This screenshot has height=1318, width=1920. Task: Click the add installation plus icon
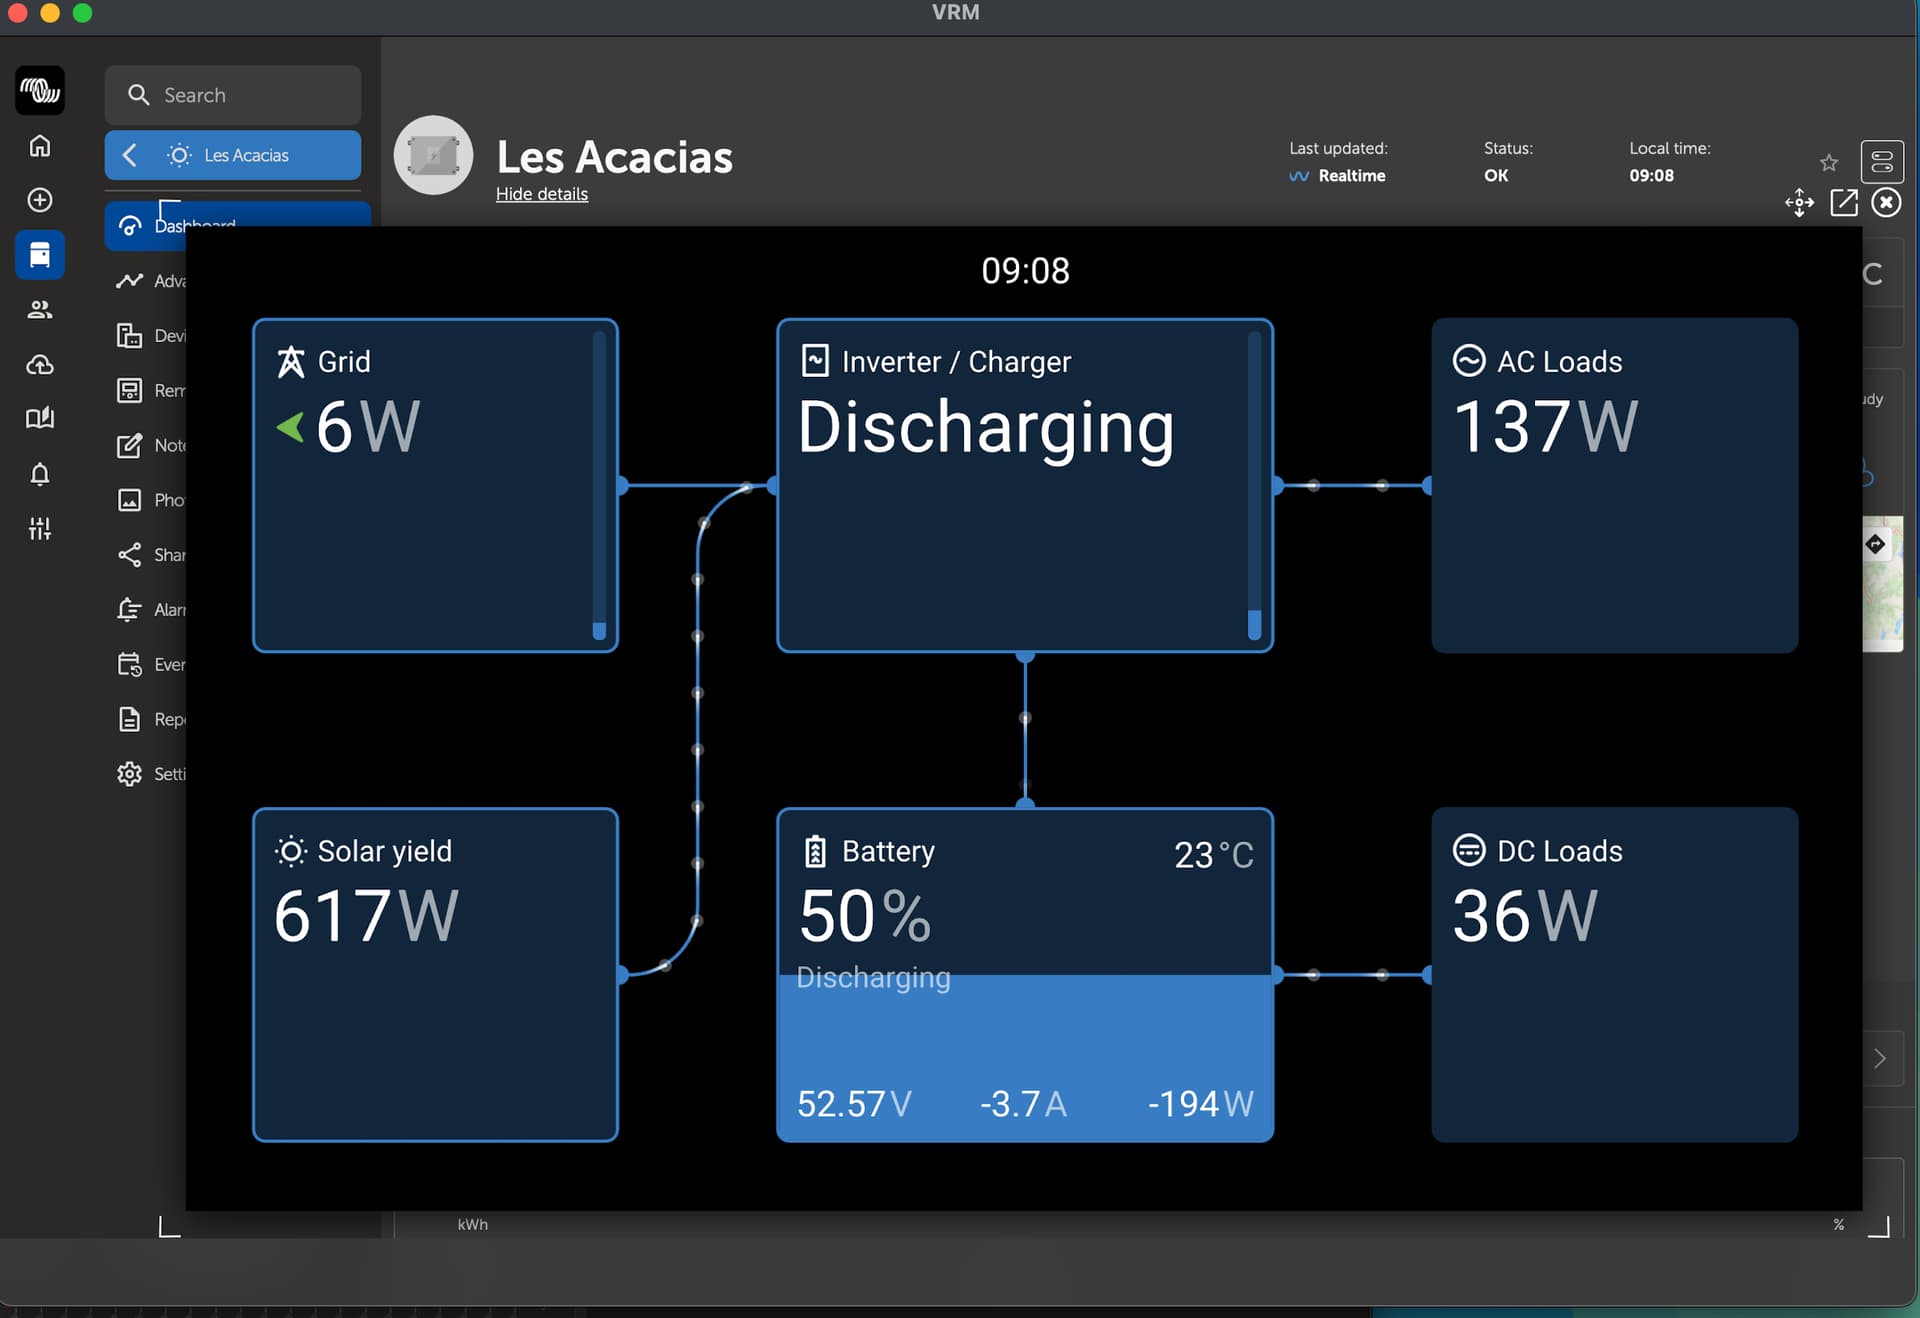40,200
